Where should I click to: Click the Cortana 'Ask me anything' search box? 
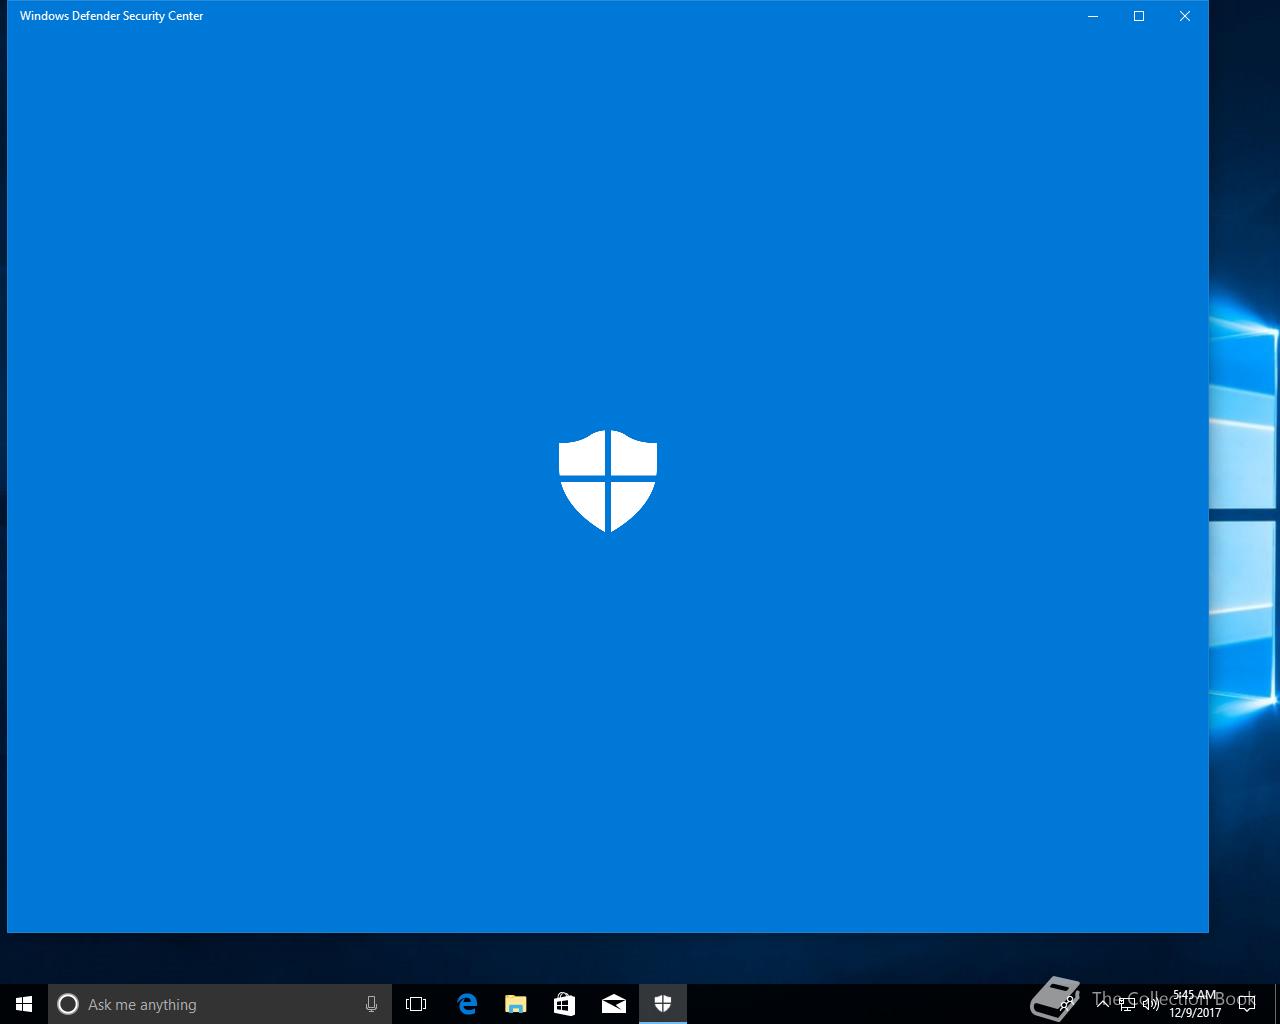(x=220, y=1004)
